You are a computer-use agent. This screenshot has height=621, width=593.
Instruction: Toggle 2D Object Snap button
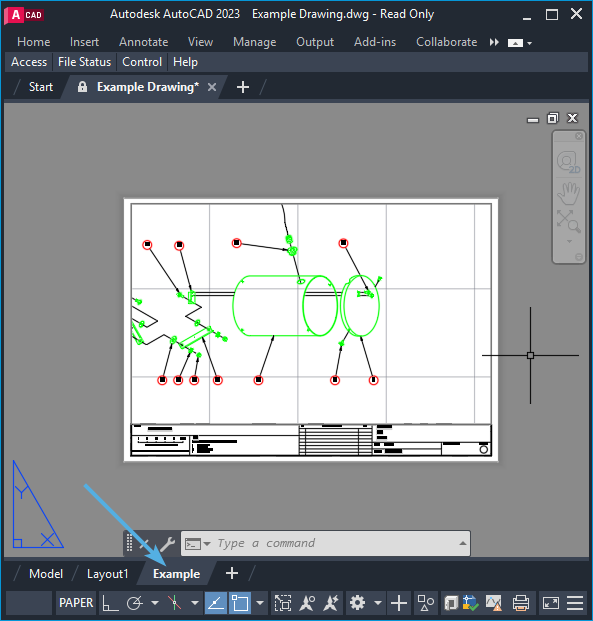pos(240,603)
